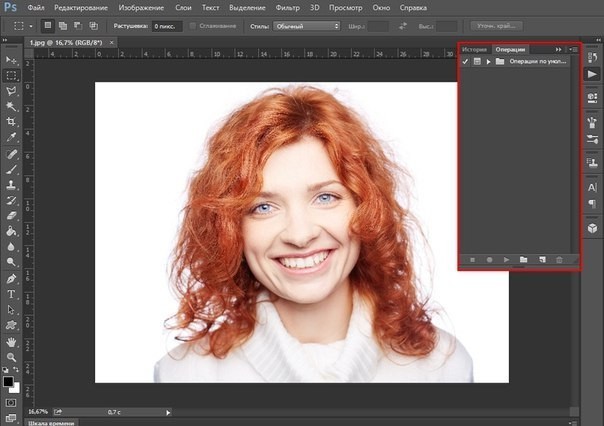Open the Слои menu
This screenshot has width=604, height=426.
pyautogui.click(x=183, y=7)
